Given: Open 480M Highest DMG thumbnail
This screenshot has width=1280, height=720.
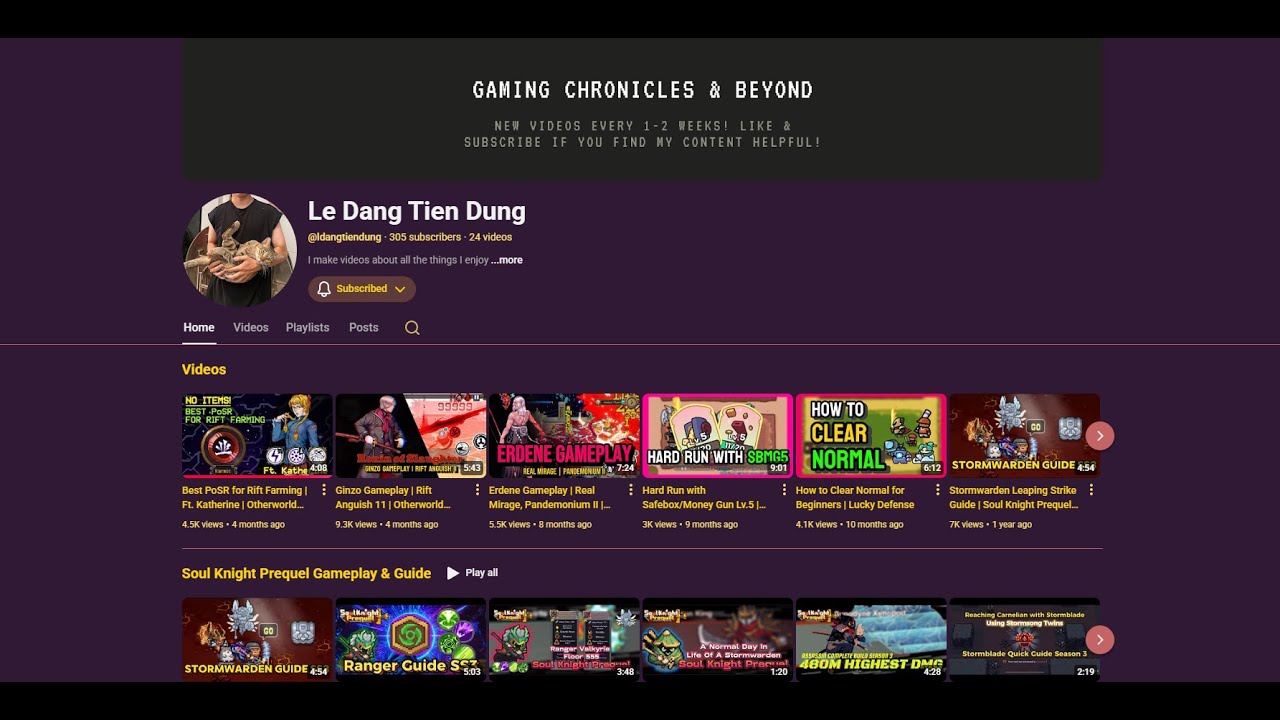Looking at the screenshot, I should pyautogui.click(x=871, y=639).
